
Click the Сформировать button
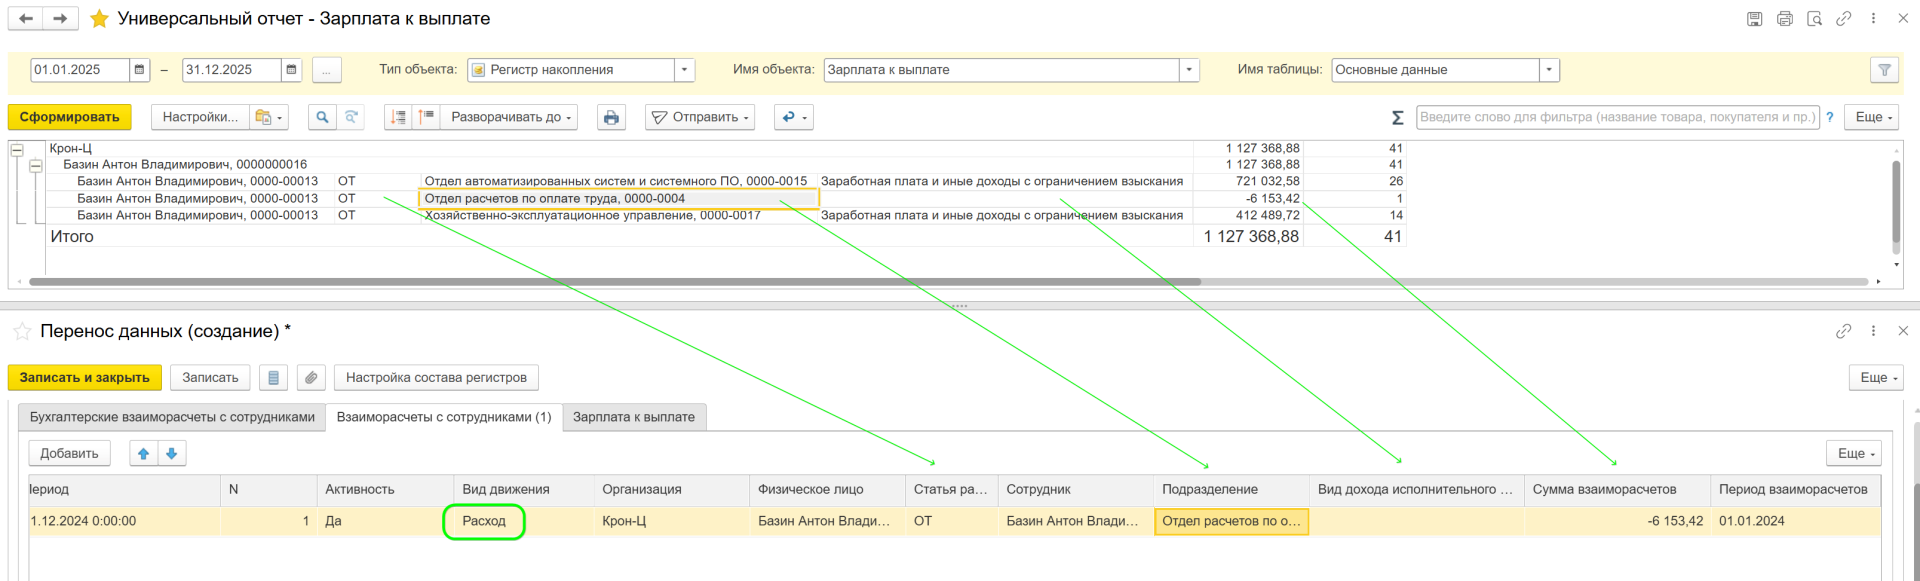(69, 117)
